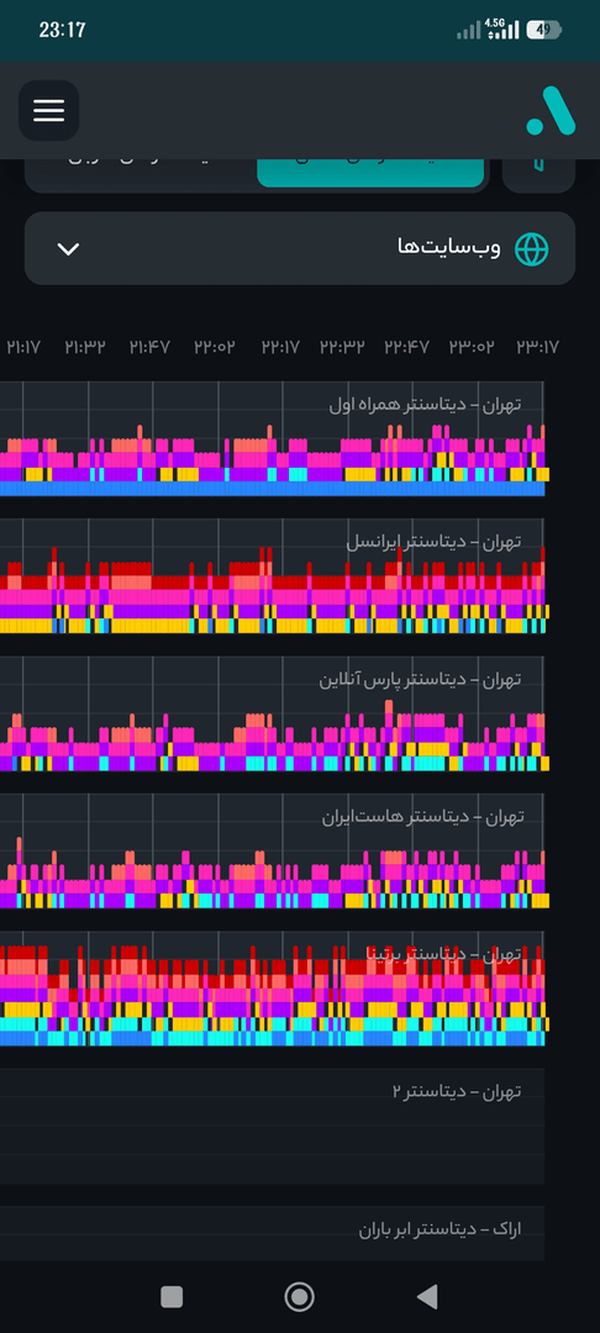Image resolution: width=600 pixels, height=1333 pixels.
Task: Select the 23:17 time axis label at right
Action: tap(538, 347)
